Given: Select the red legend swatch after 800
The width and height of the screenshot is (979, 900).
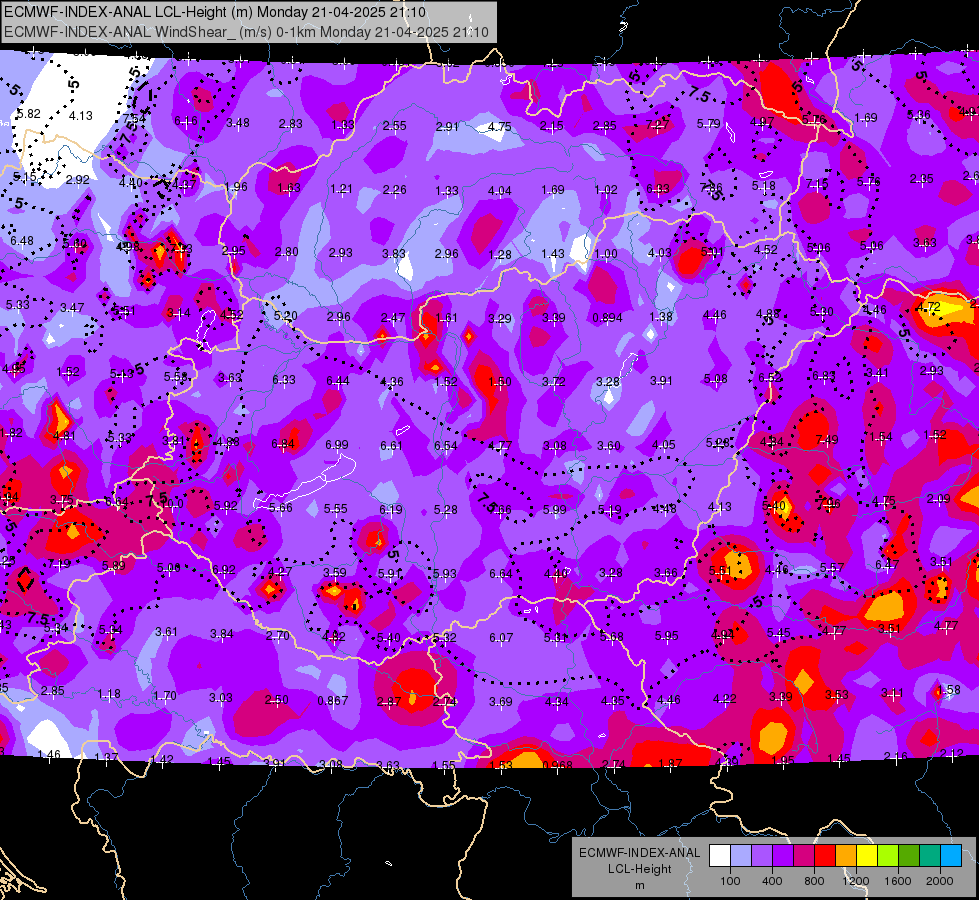Looking at the screenshot, I should (x=825, y=856).
